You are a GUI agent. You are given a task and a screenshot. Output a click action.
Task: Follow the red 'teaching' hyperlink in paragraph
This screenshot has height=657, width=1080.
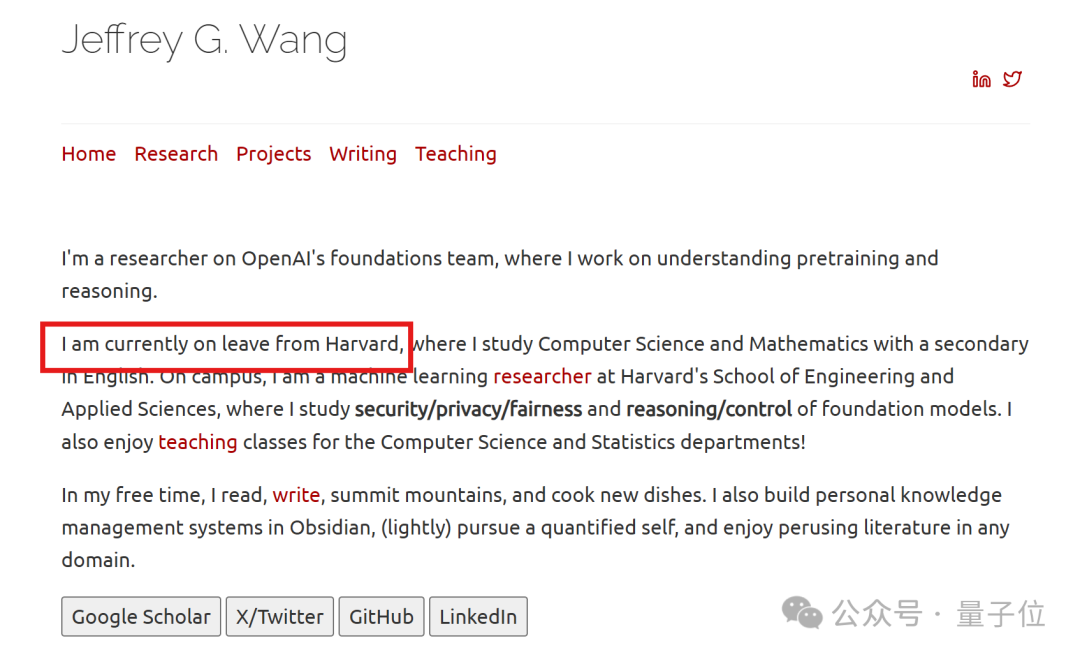pyautogui.click(x=198, y=441)
